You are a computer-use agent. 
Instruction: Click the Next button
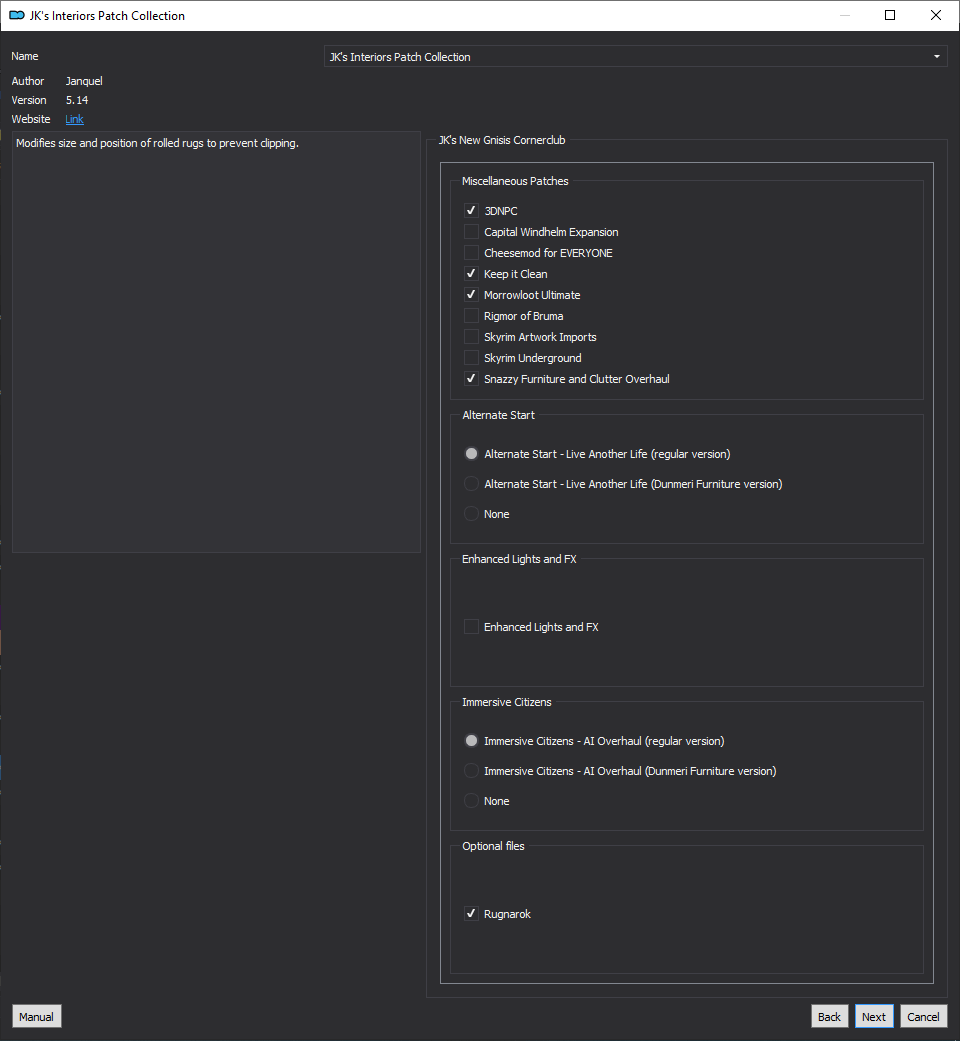[874, 1016]
